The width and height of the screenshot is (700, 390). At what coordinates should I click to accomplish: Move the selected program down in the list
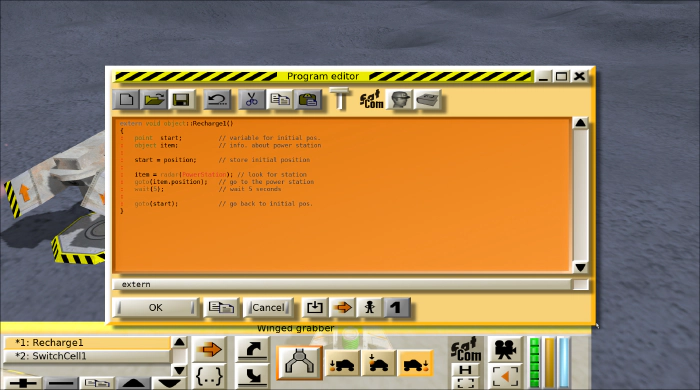(x=169, y=383)
